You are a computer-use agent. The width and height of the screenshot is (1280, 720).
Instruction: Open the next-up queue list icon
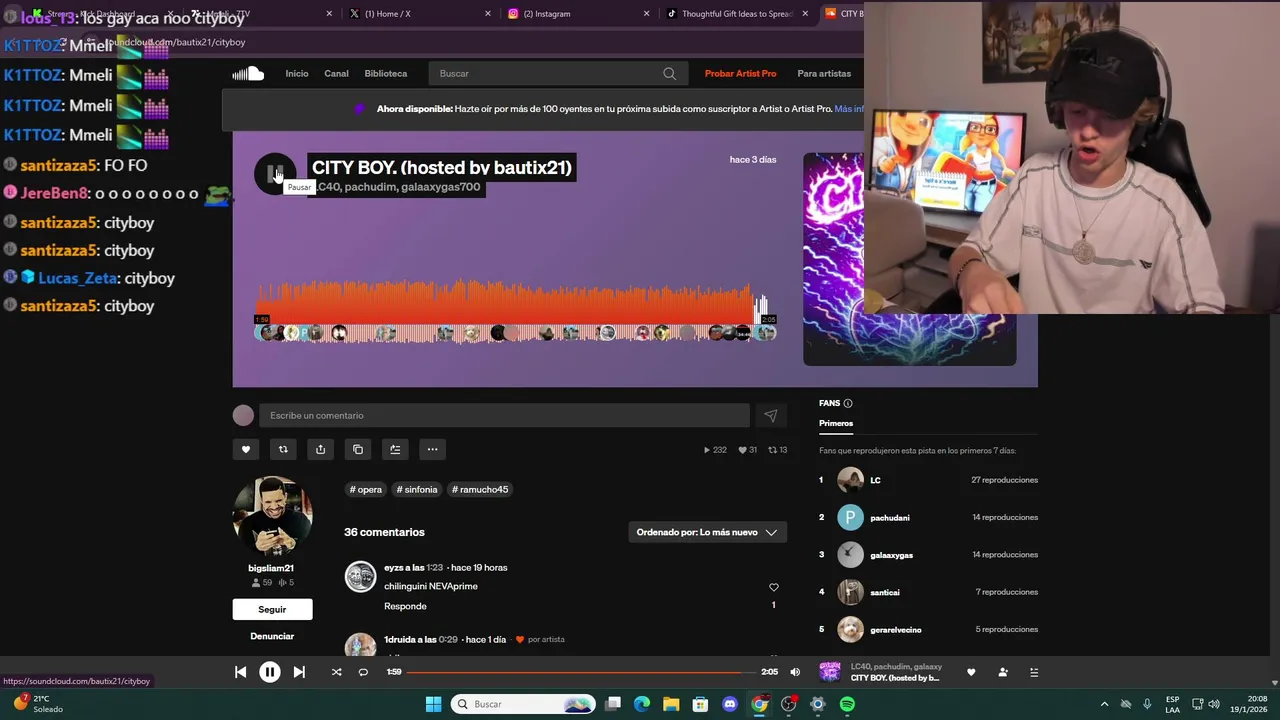click(x=1034, y=672)
